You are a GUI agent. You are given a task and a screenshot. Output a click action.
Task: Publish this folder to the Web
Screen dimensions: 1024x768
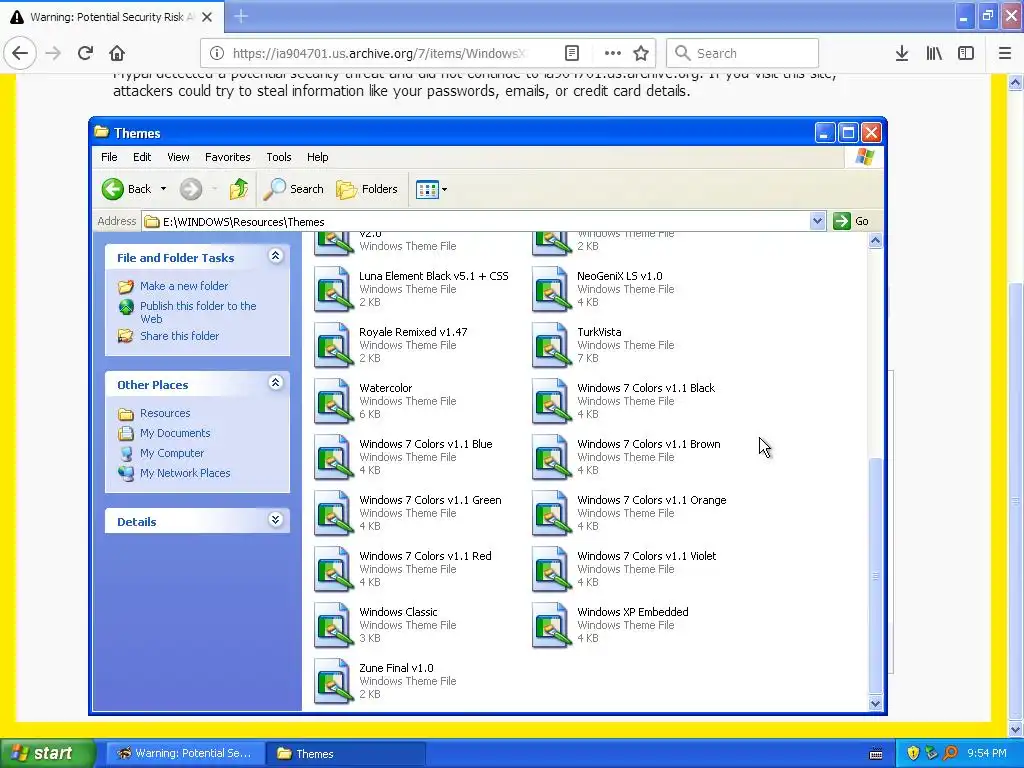[x=198, y=312]
